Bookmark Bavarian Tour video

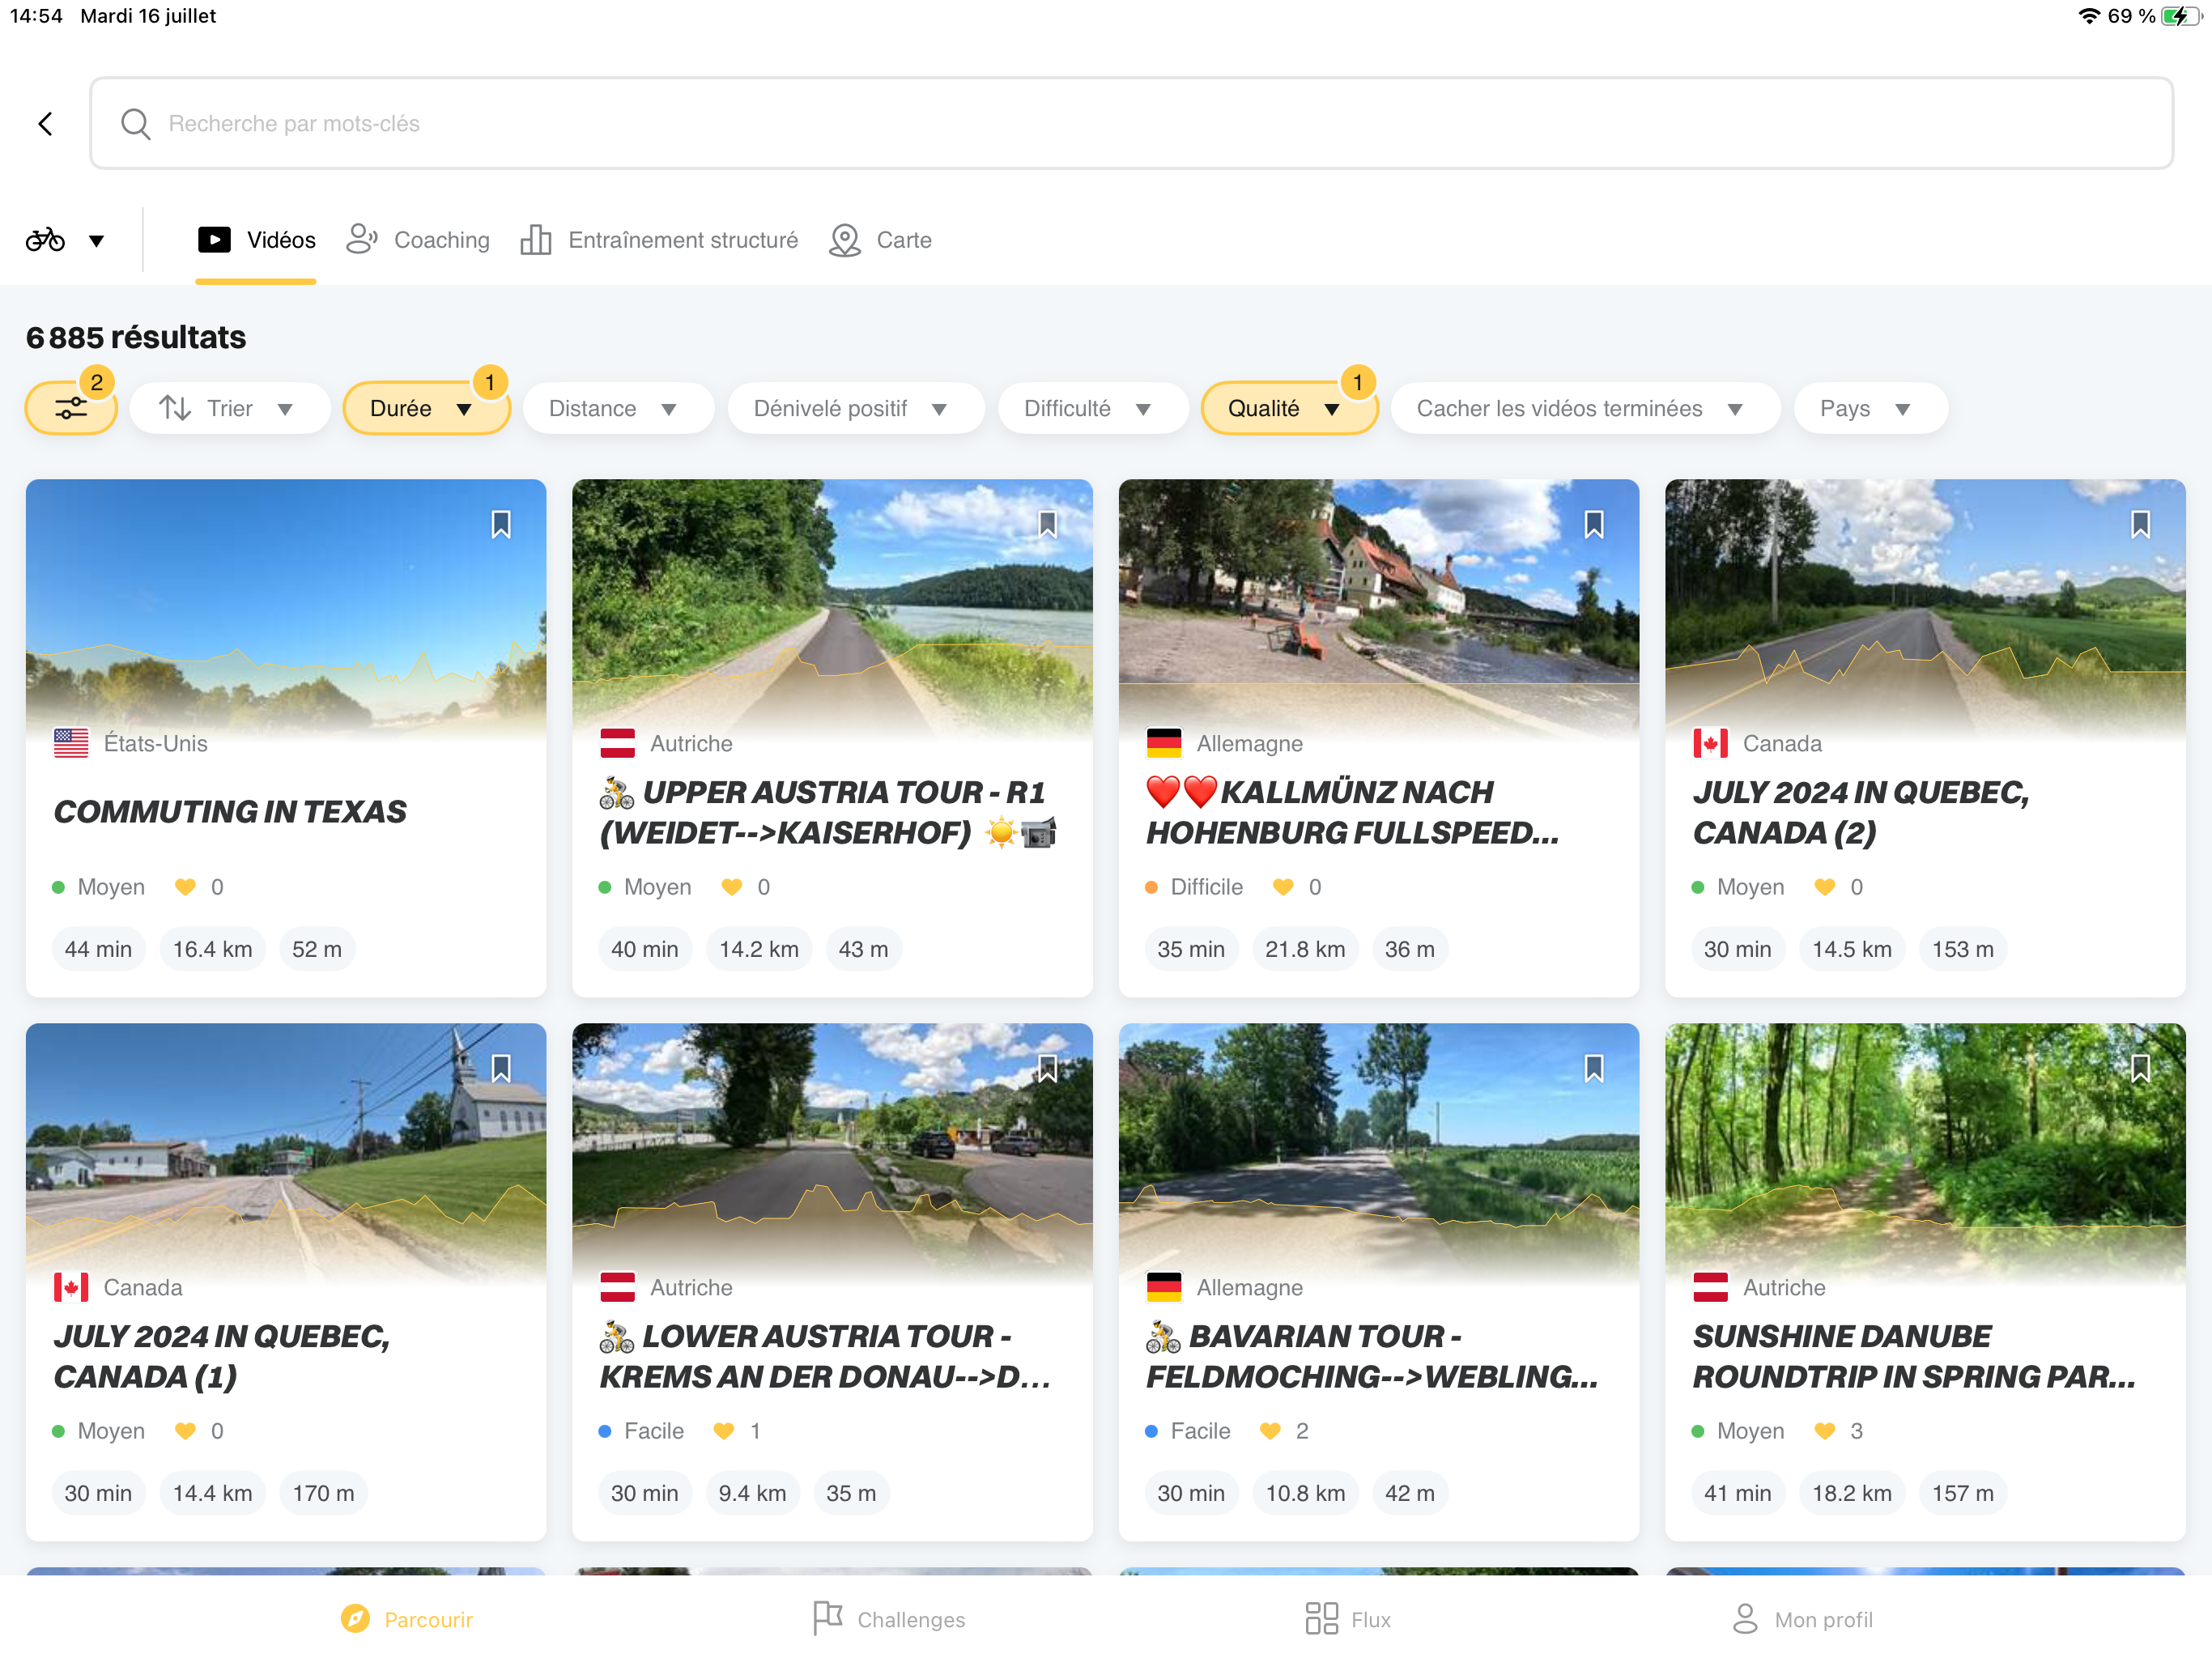click(x=1594, y=1069)
